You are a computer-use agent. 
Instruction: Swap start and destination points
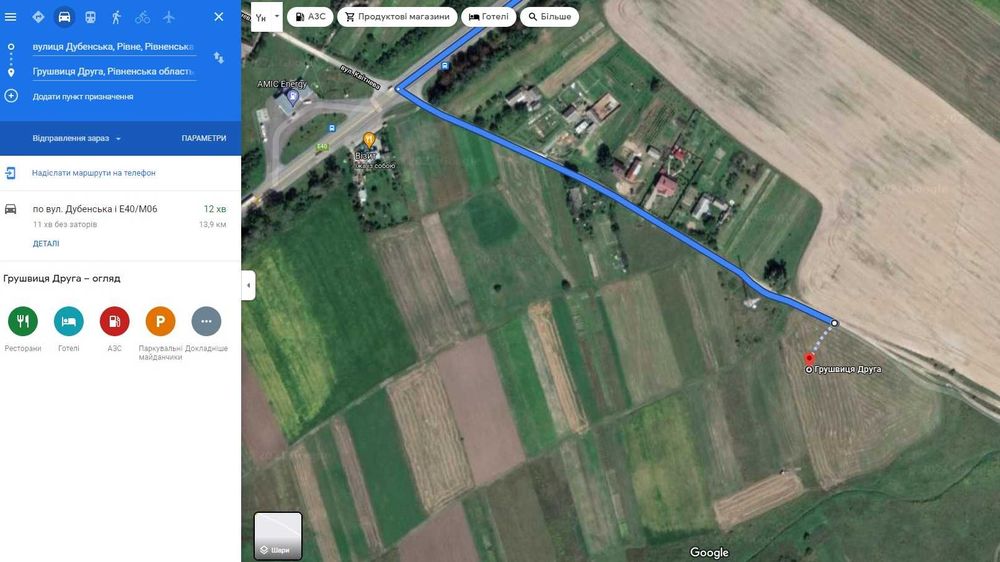[219, 58]
